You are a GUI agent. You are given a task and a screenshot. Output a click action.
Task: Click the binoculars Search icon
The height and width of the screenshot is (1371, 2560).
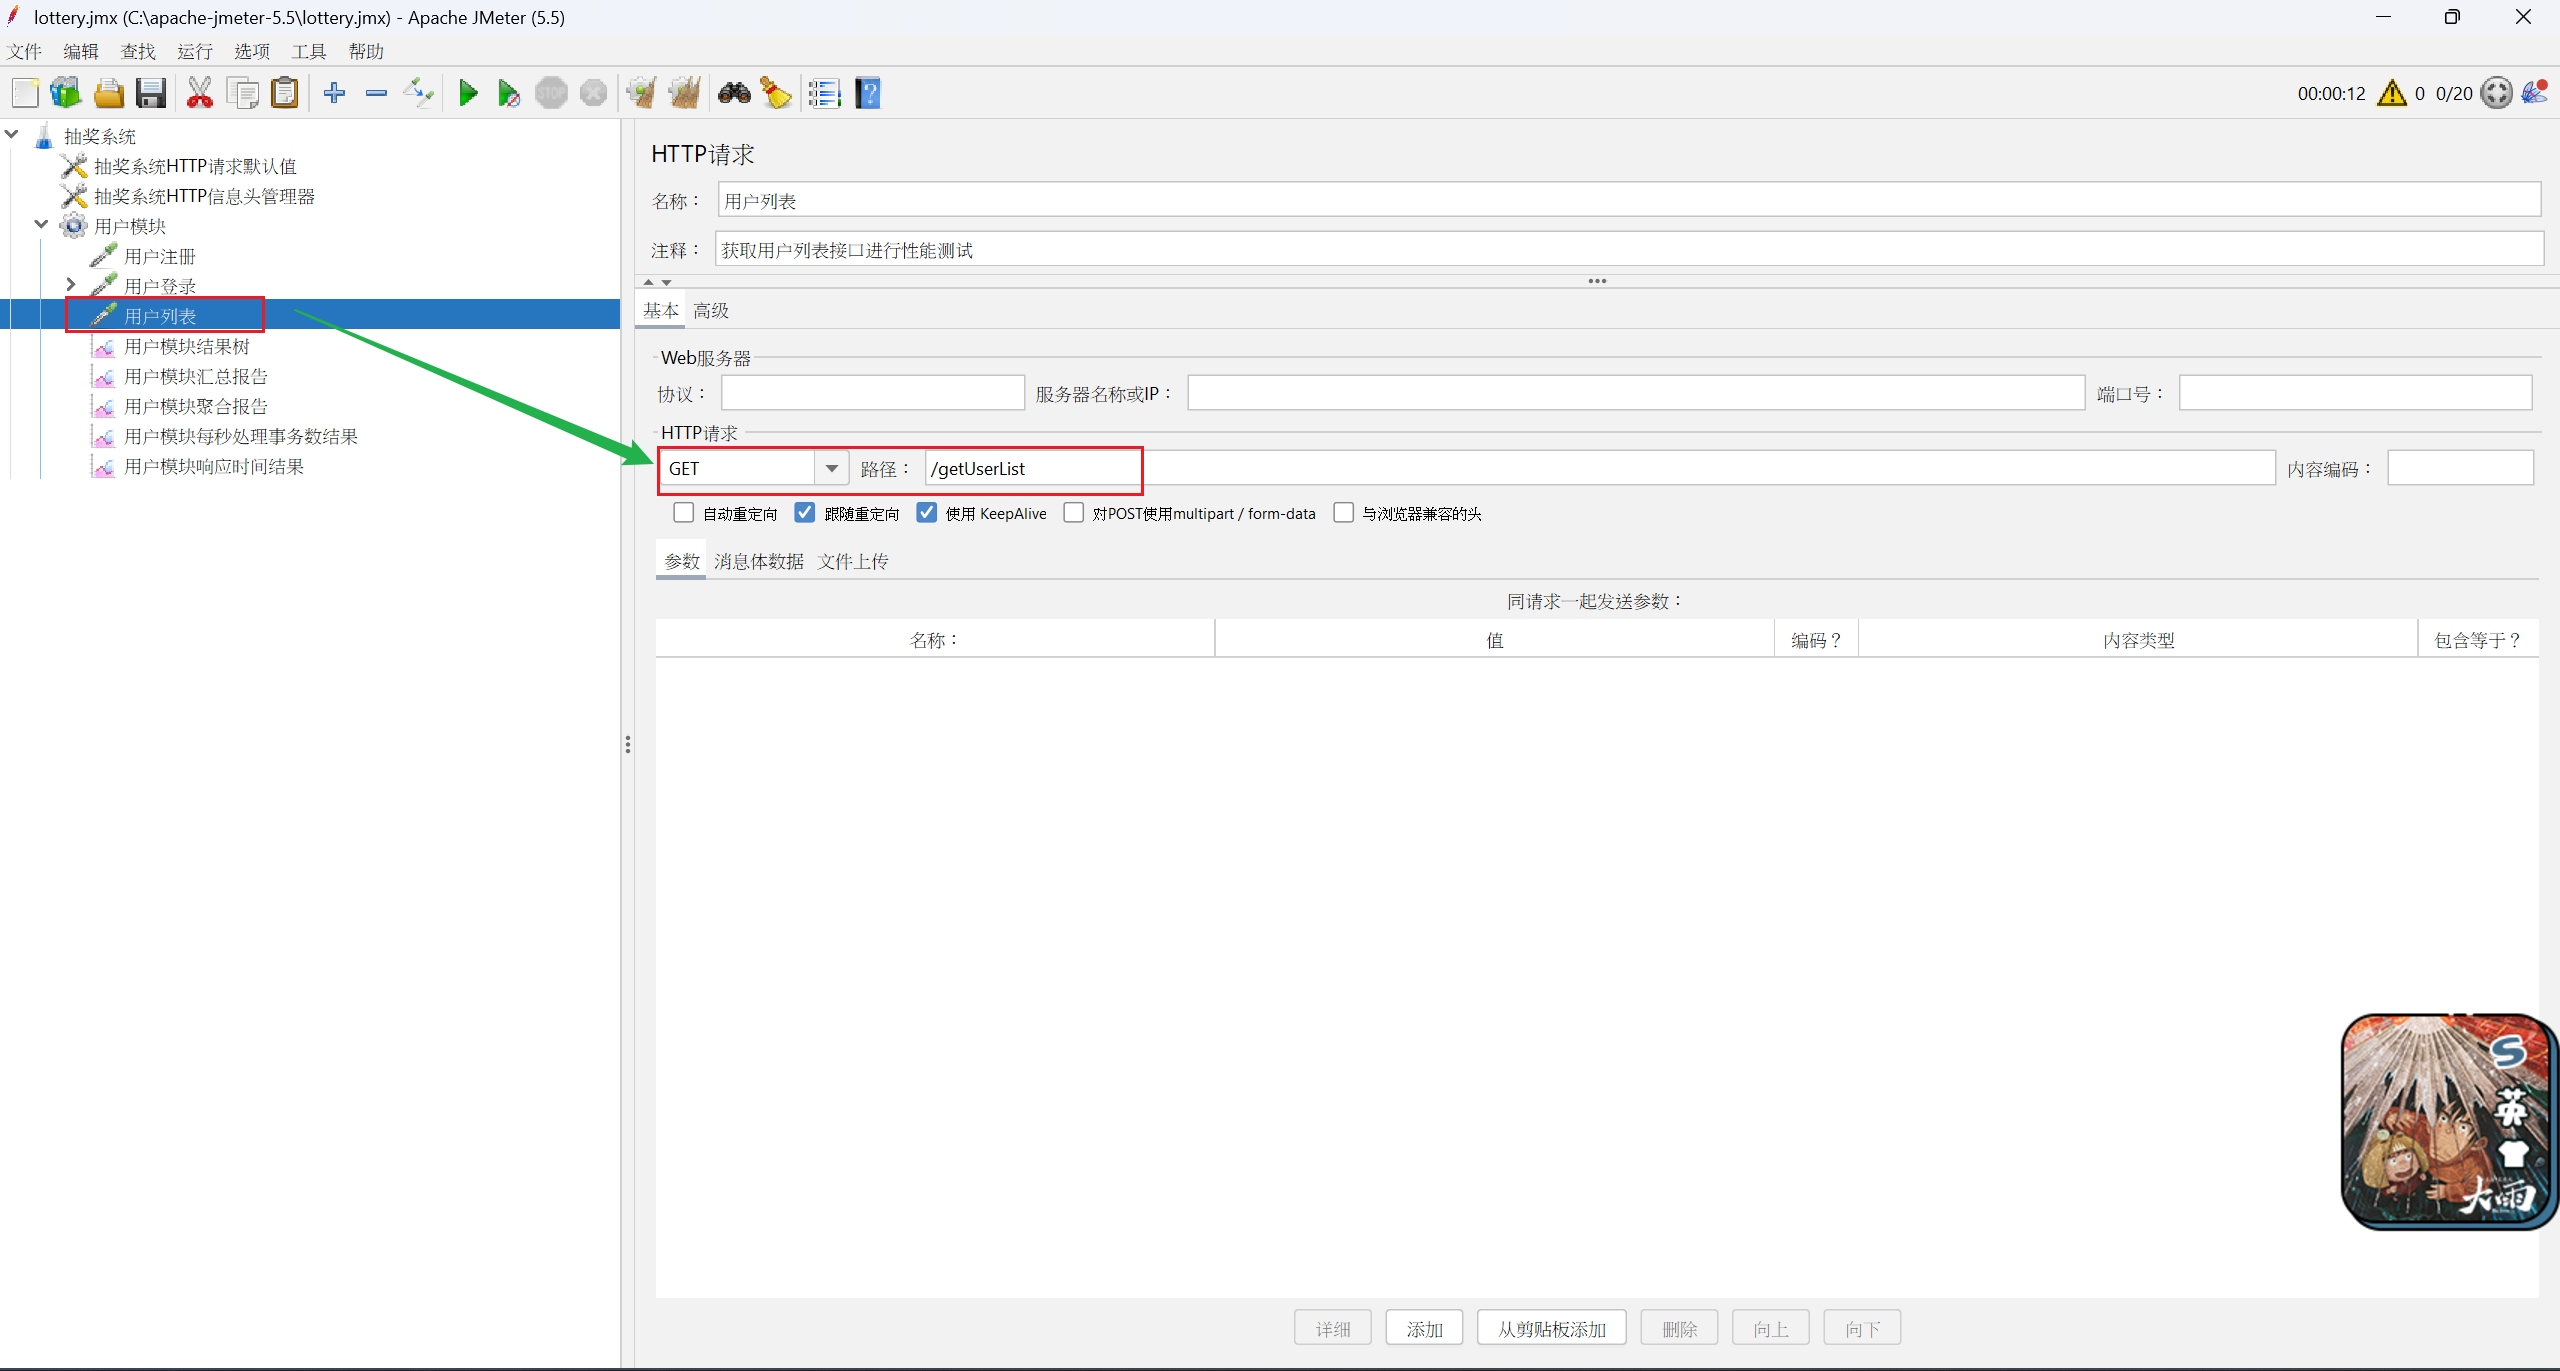734,93
